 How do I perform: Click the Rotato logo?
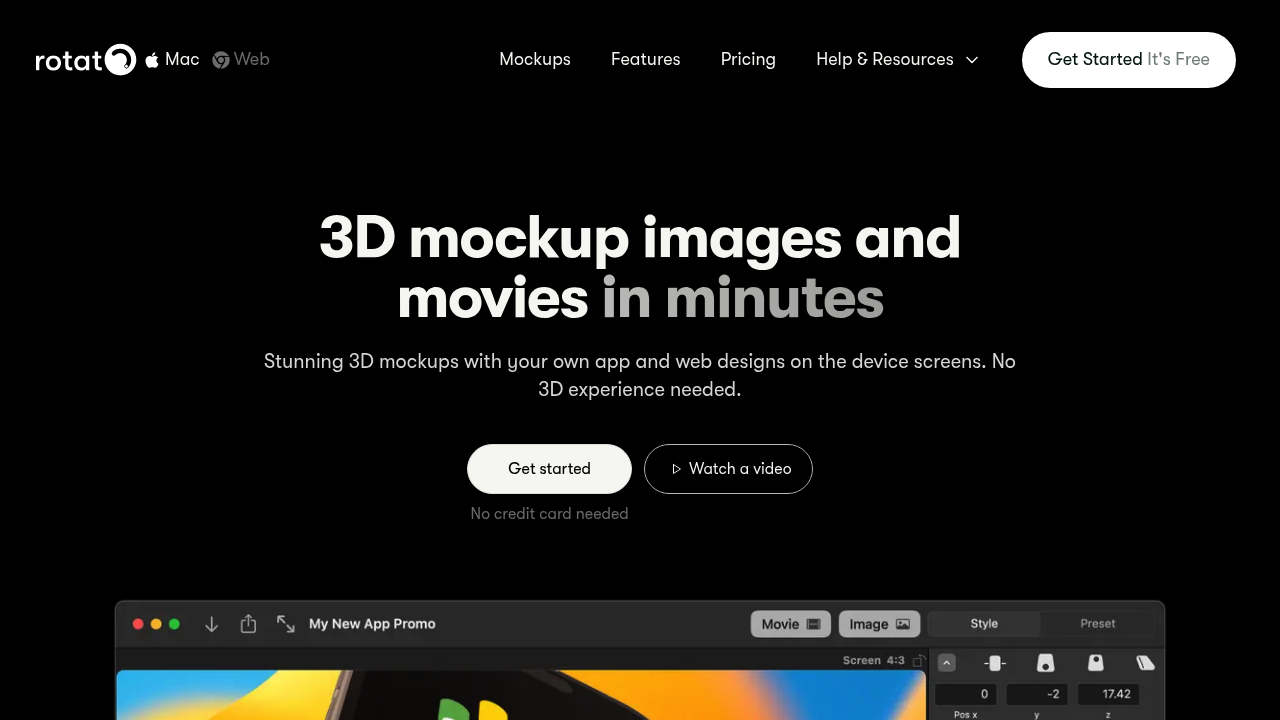tap(85, 60)
